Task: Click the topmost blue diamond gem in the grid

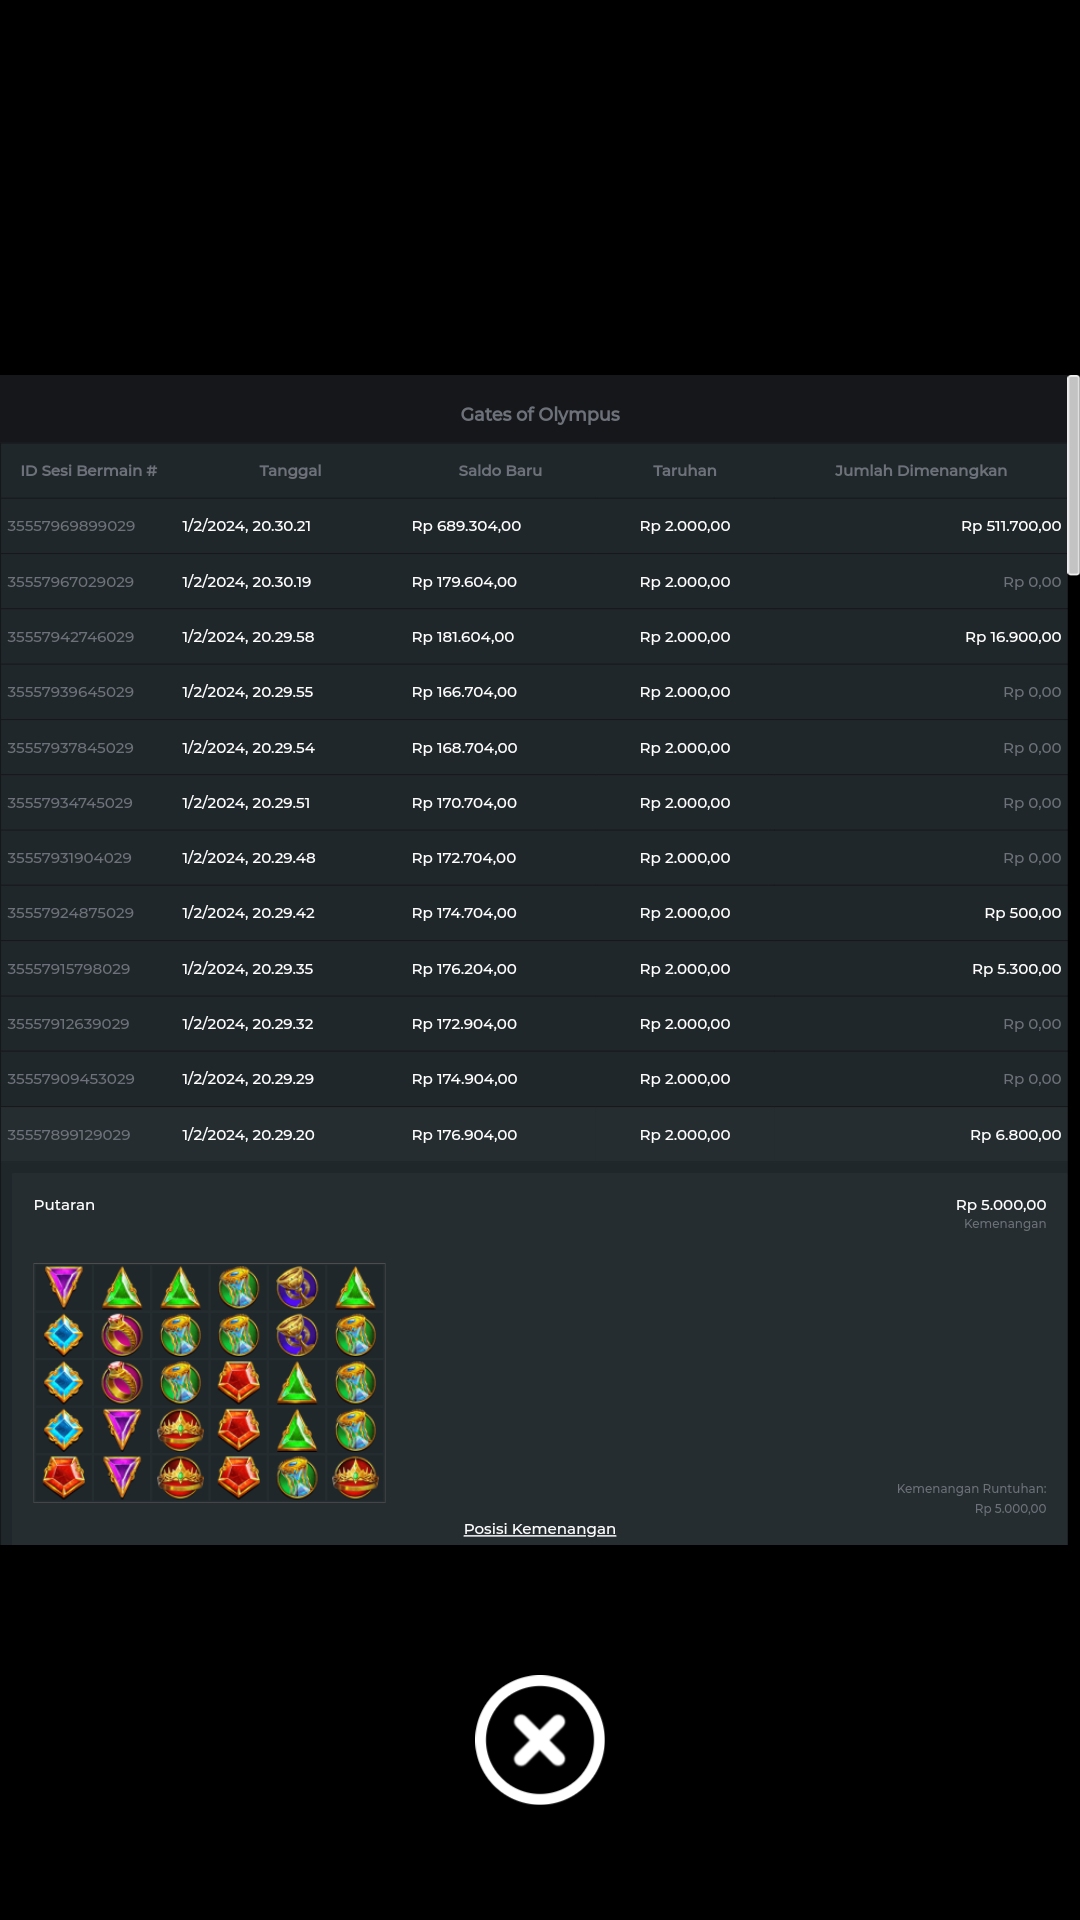Action: pyautogui.click(x=64, y=1334)
